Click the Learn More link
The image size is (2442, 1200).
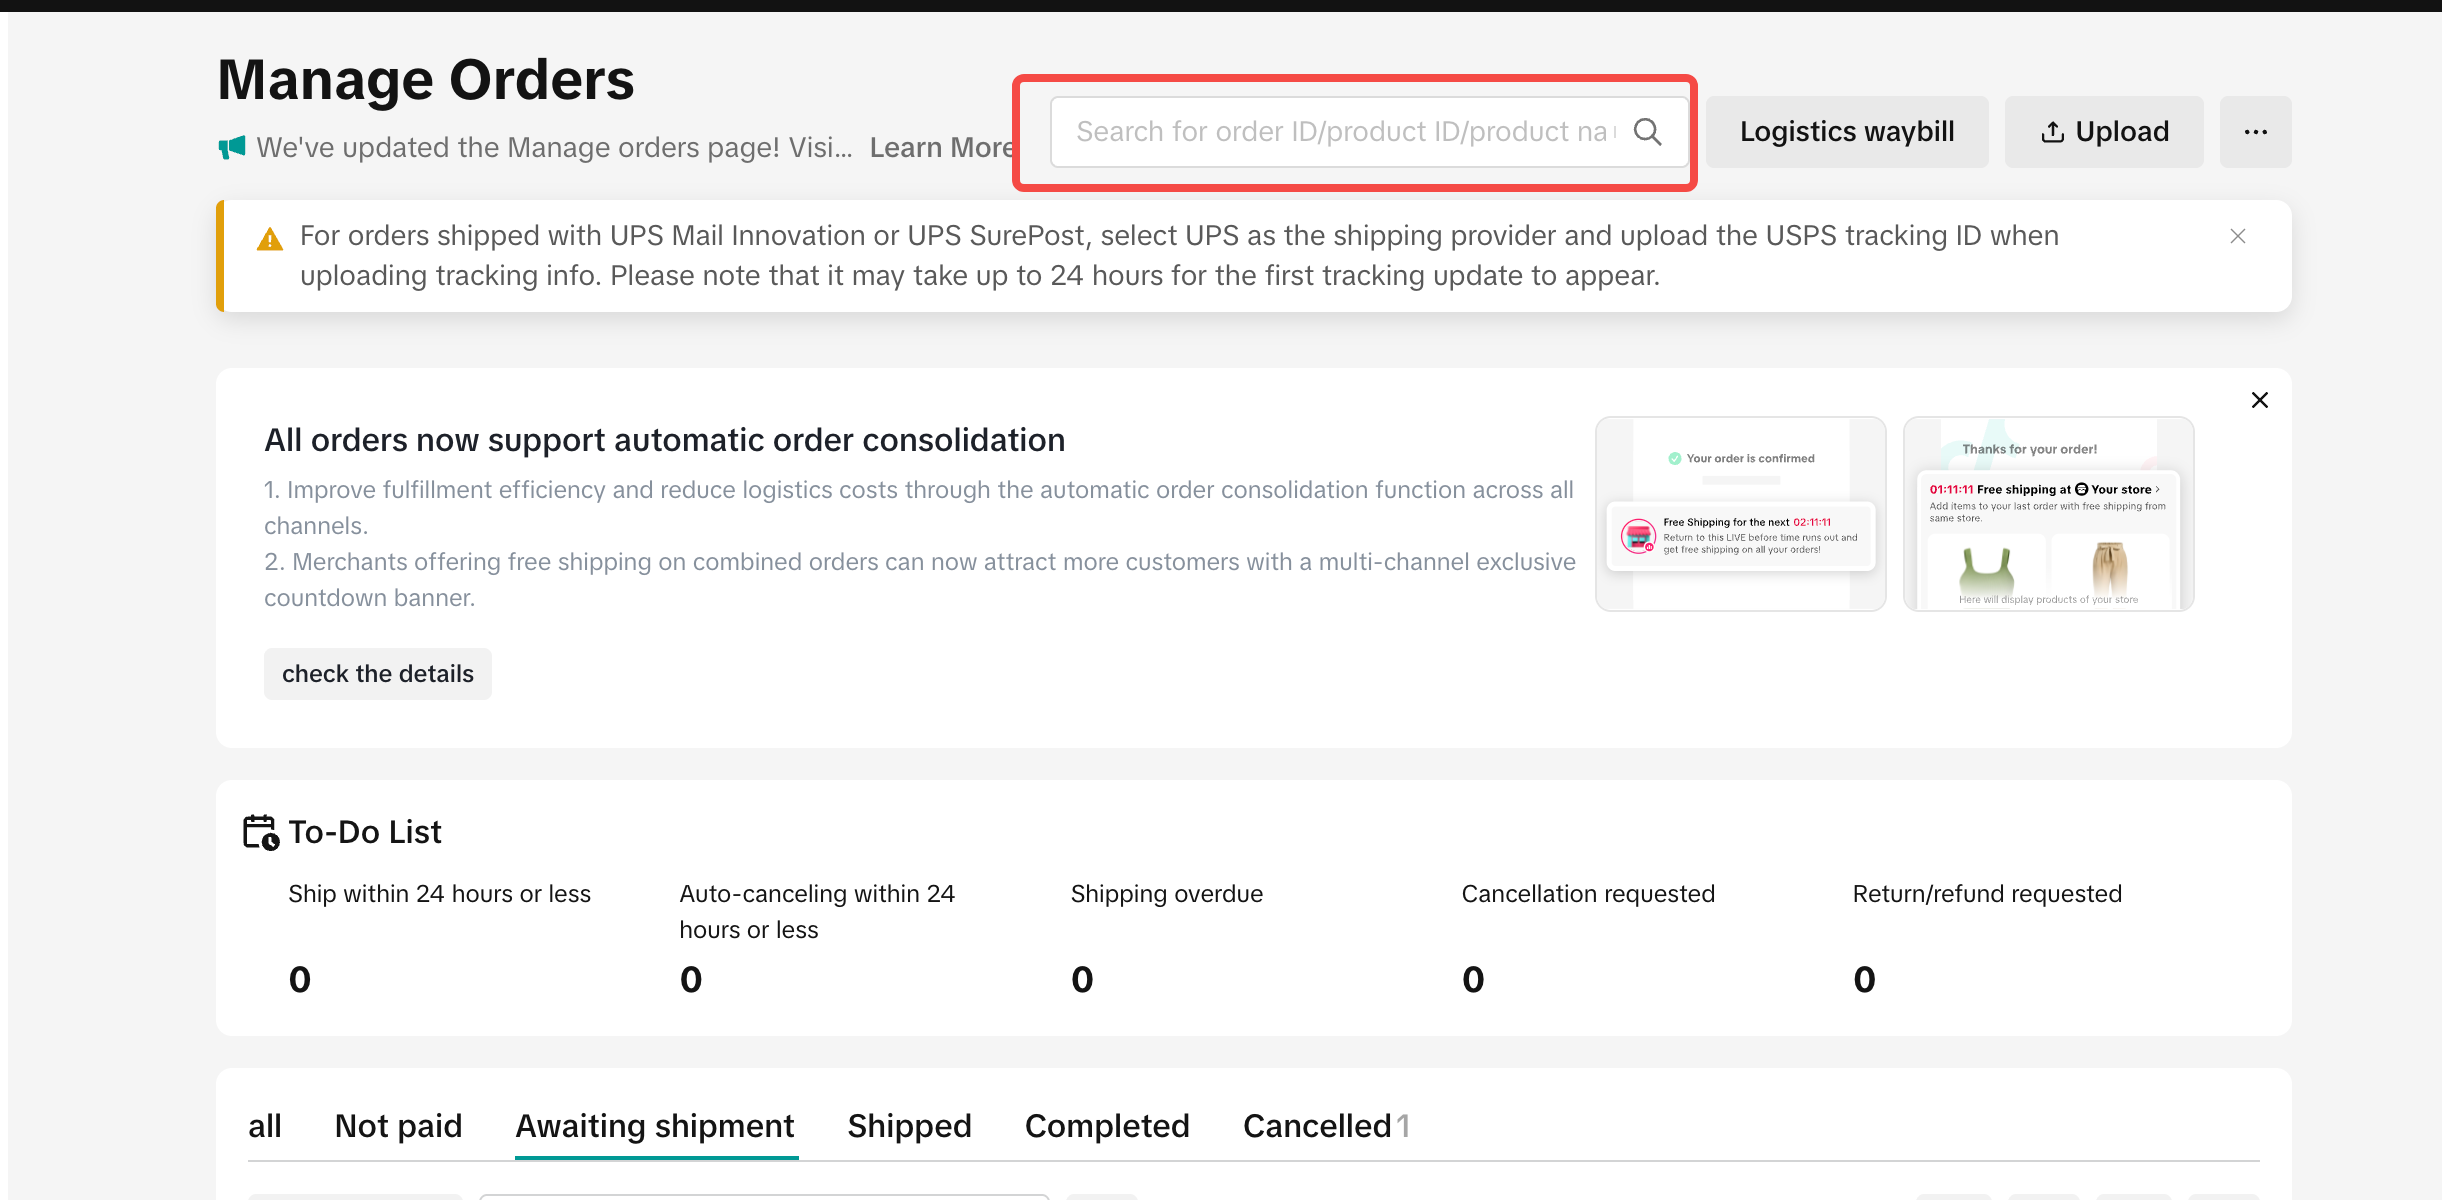click(x=942, y=148)
